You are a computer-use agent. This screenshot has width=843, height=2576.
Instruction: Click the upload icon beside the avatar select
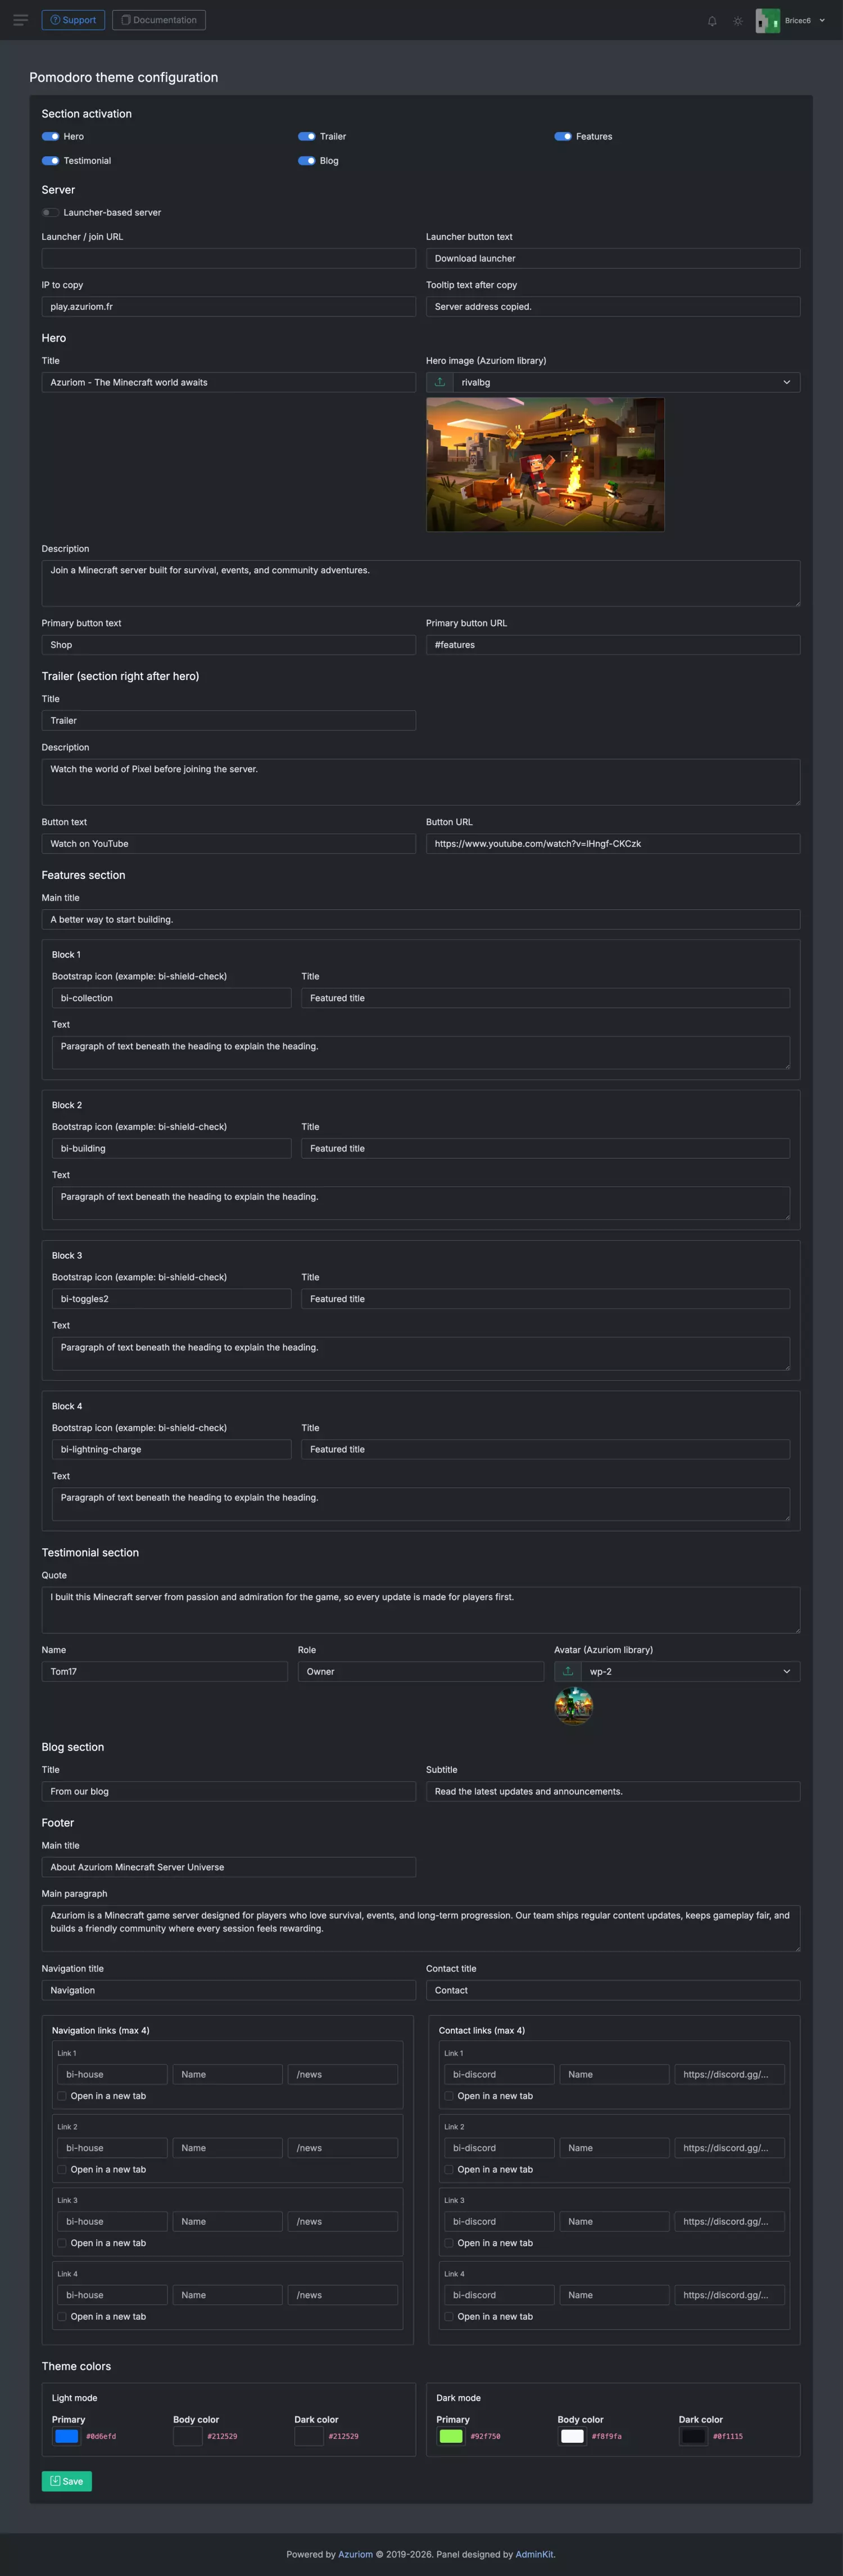pos(568,1671)
